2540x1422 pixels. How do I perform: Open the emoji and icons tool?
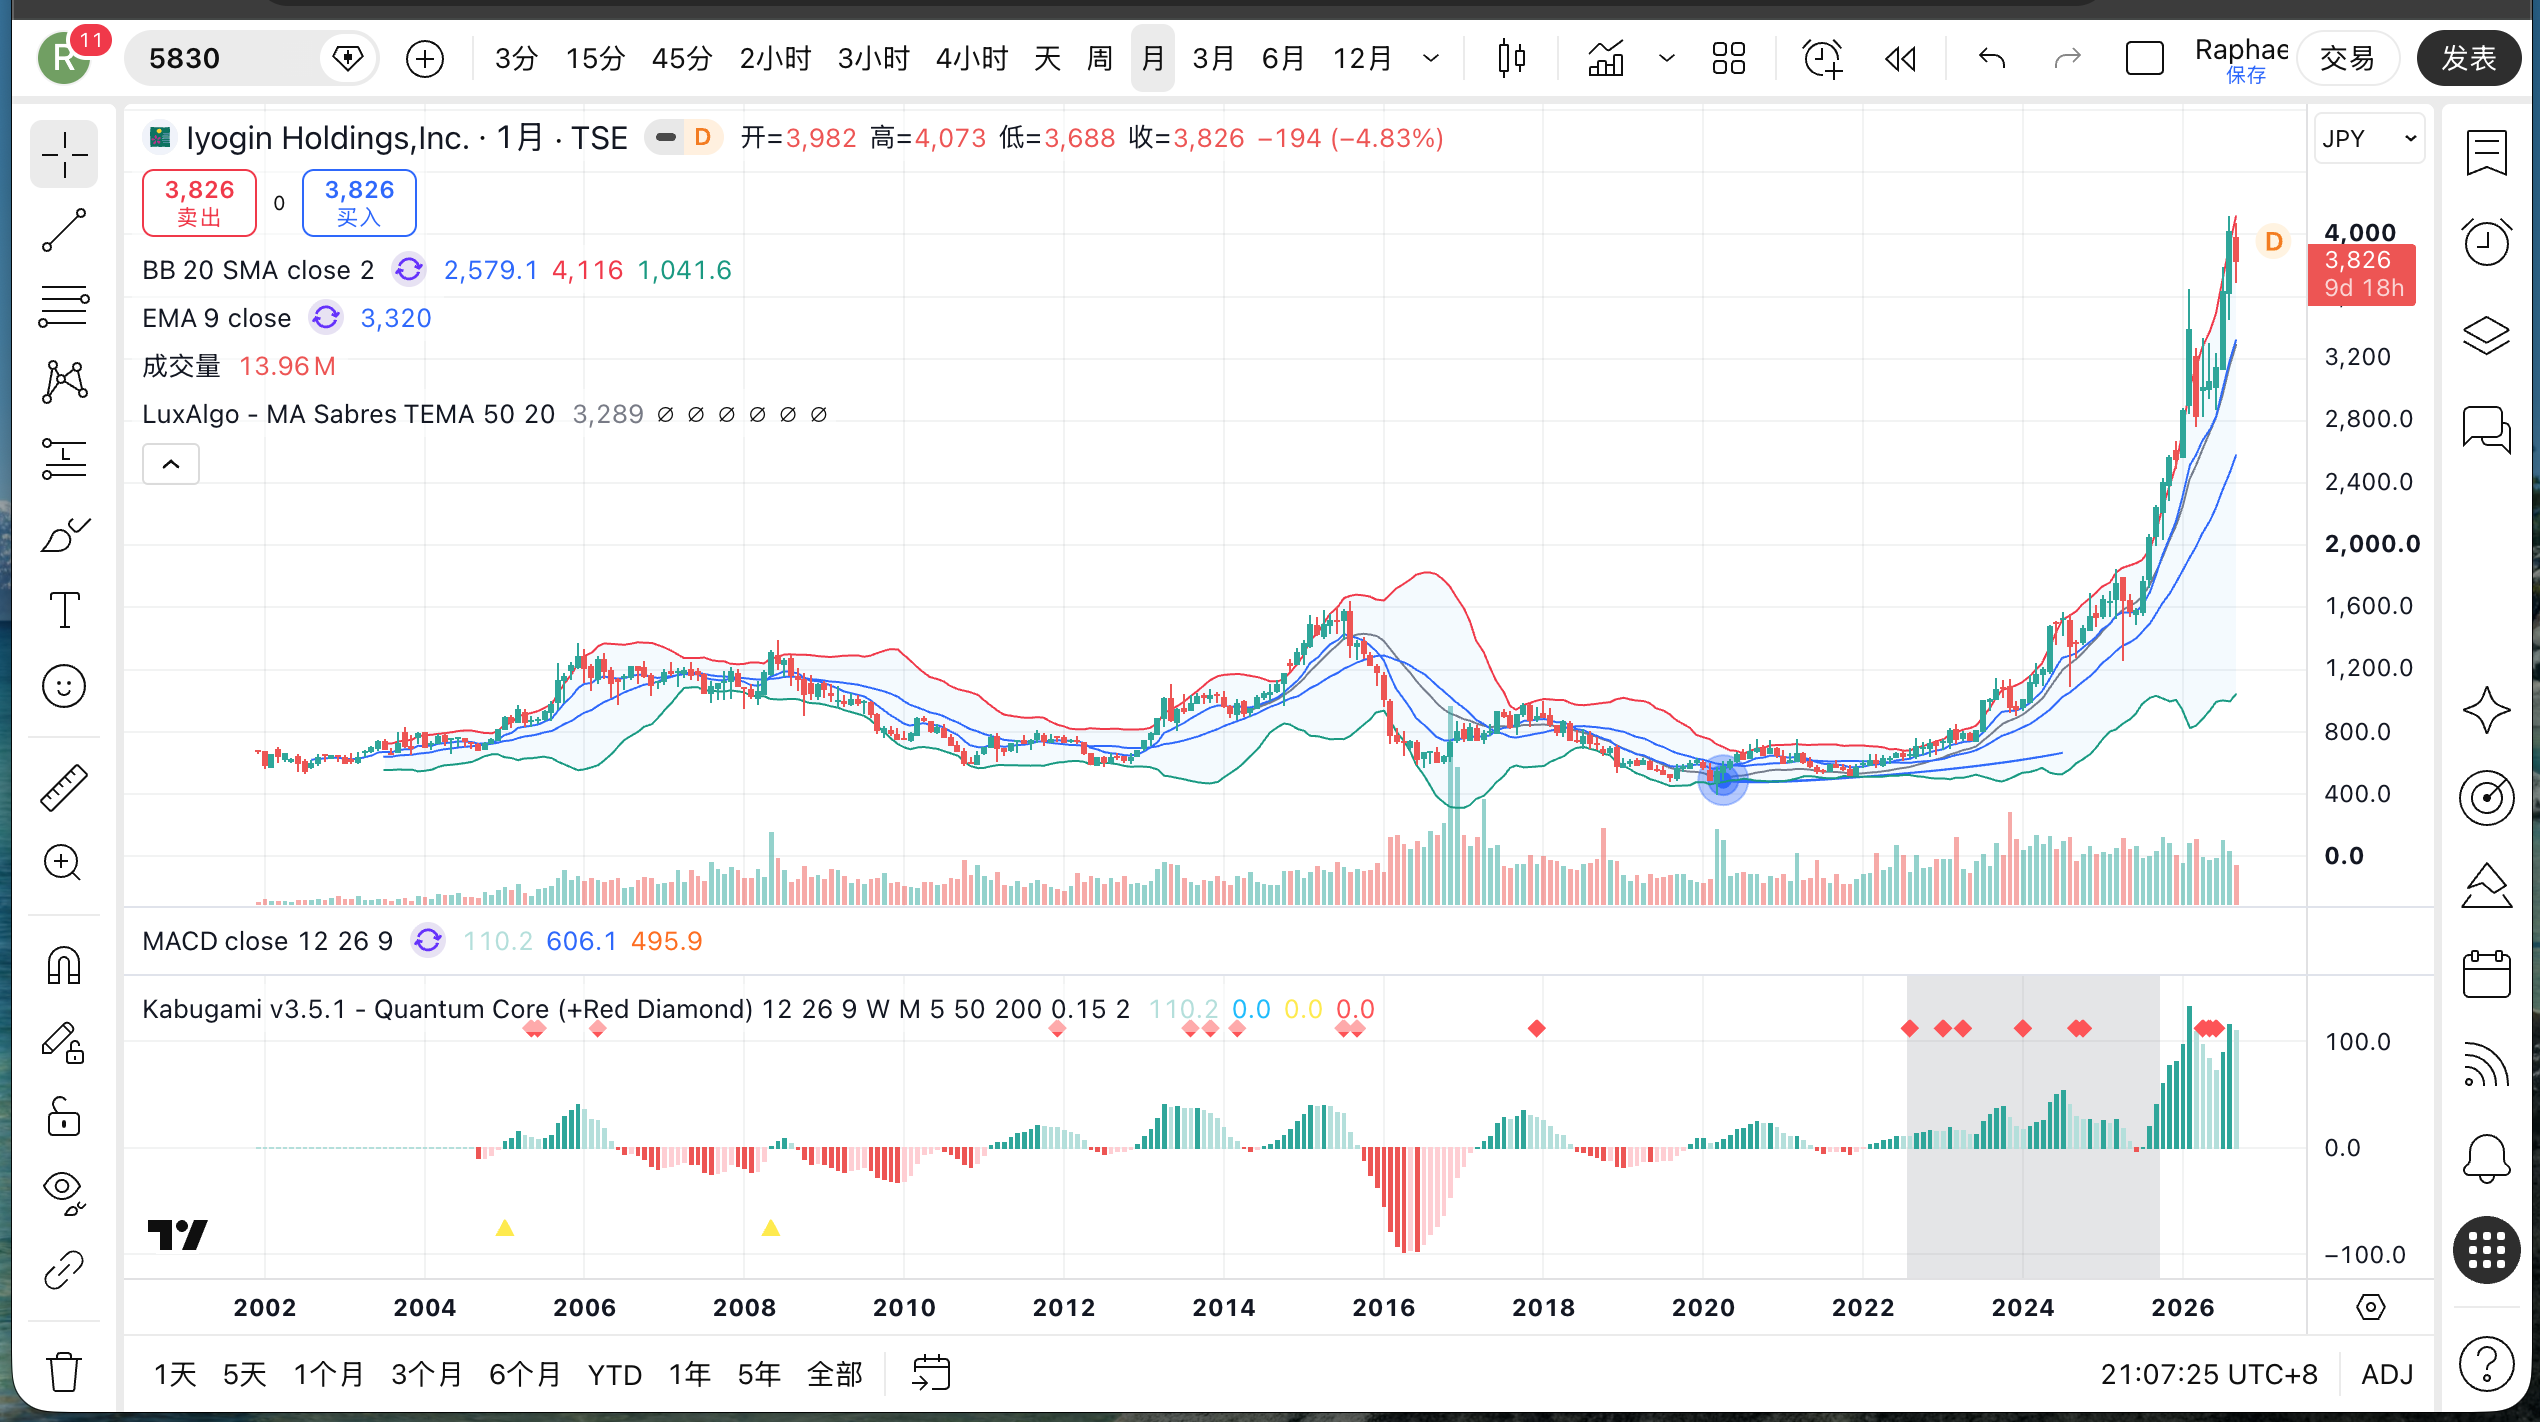pyautogui.click(x=64, y=687)
